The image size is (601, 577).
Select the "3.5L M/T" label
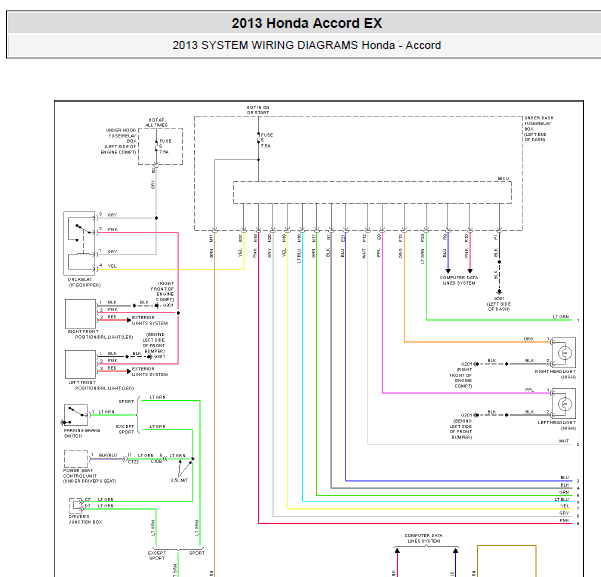pyautogui.click(x=179, y=480)
